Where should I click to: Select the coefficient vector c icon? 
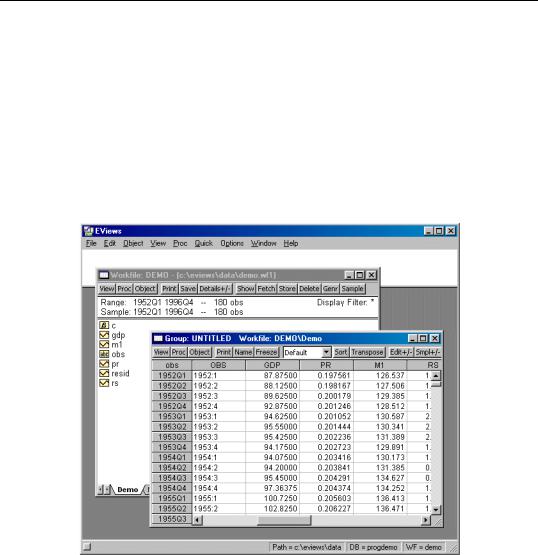(104, 325)
